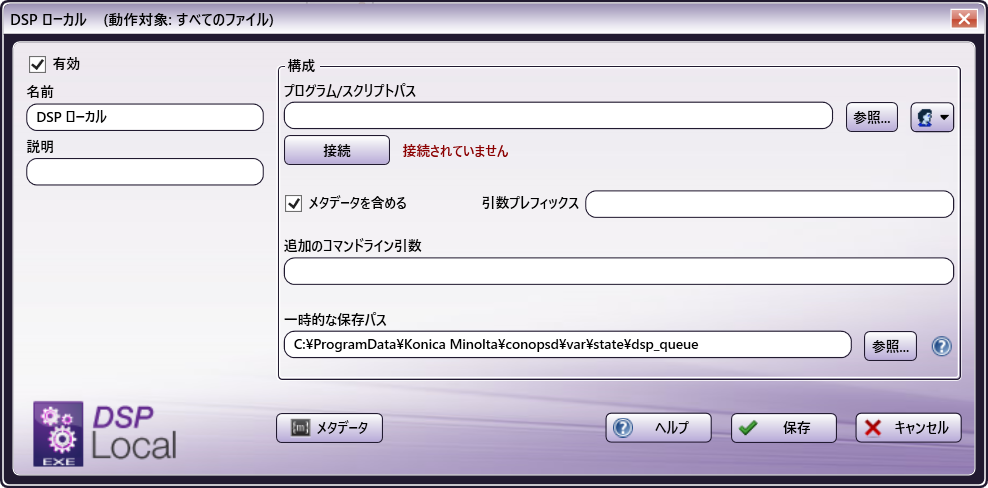988x488 pixels.
Task: Click the blue help icon beside temporary path
Action: (941, 346)
